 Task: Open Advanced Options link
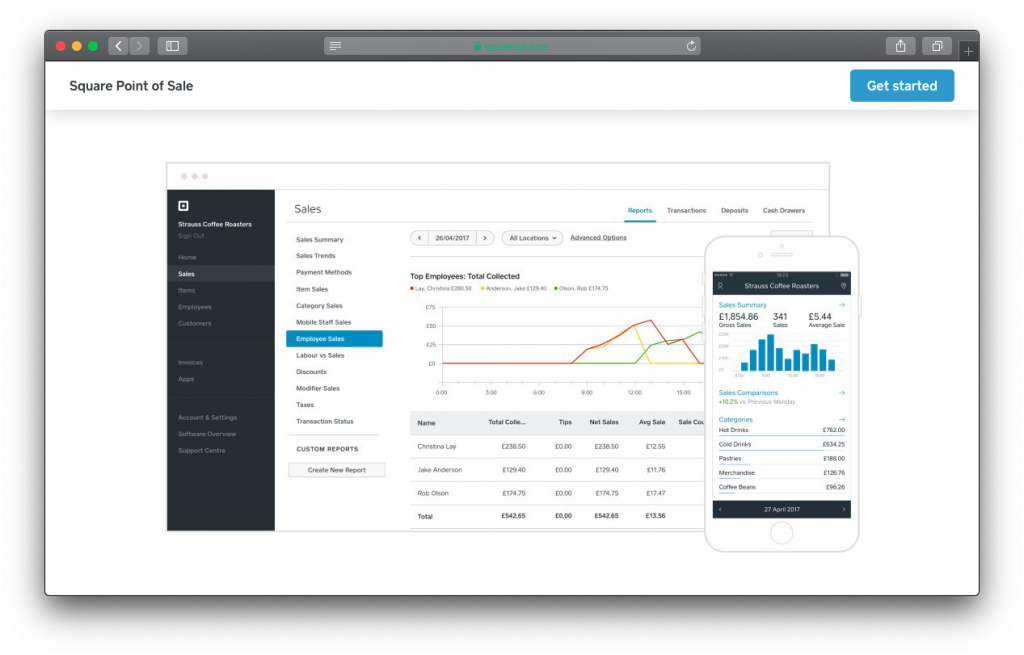click(598, 238)
